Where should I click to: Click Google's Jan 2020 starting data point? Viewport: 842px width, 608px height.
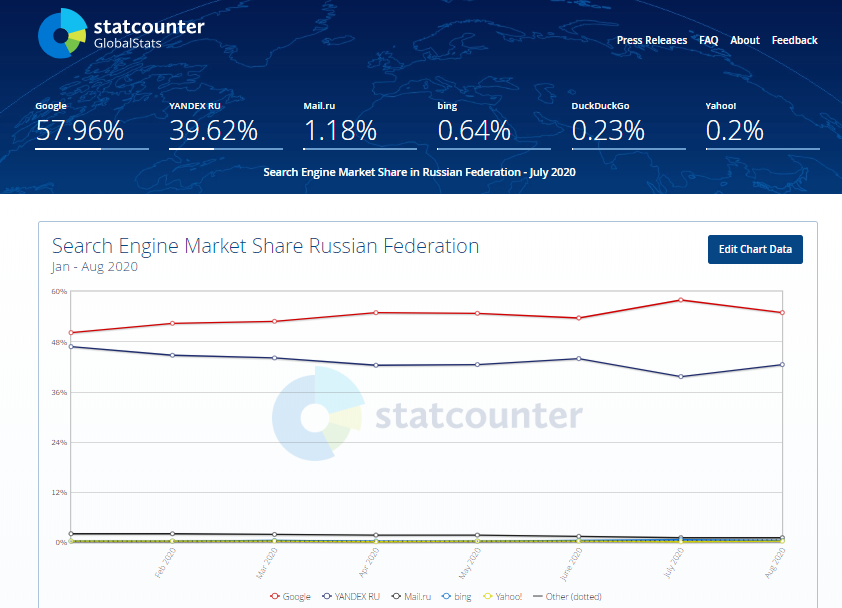point(71,332)
